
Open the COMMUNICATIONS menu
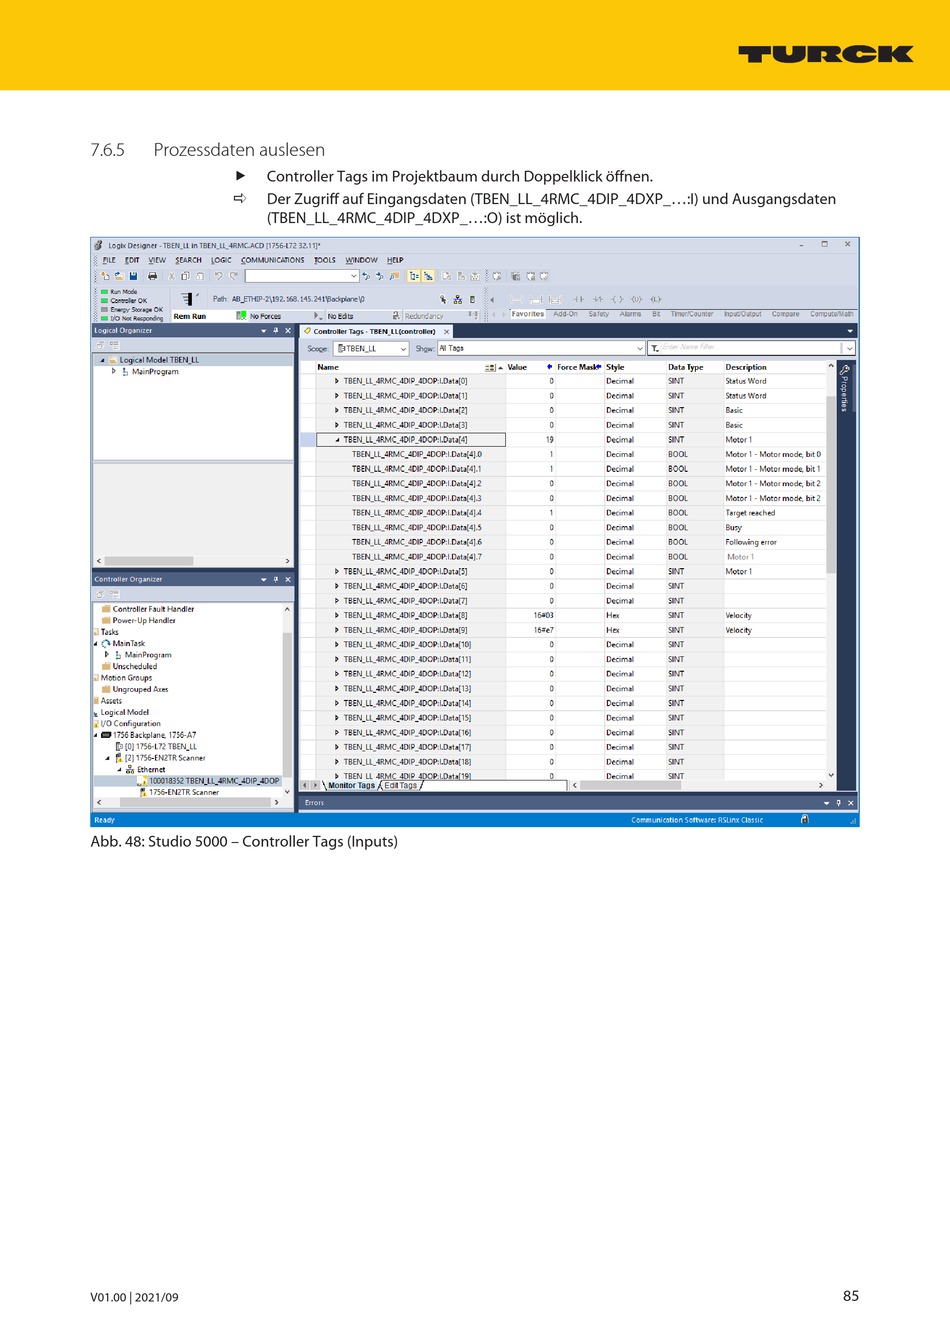pos(273,260)
